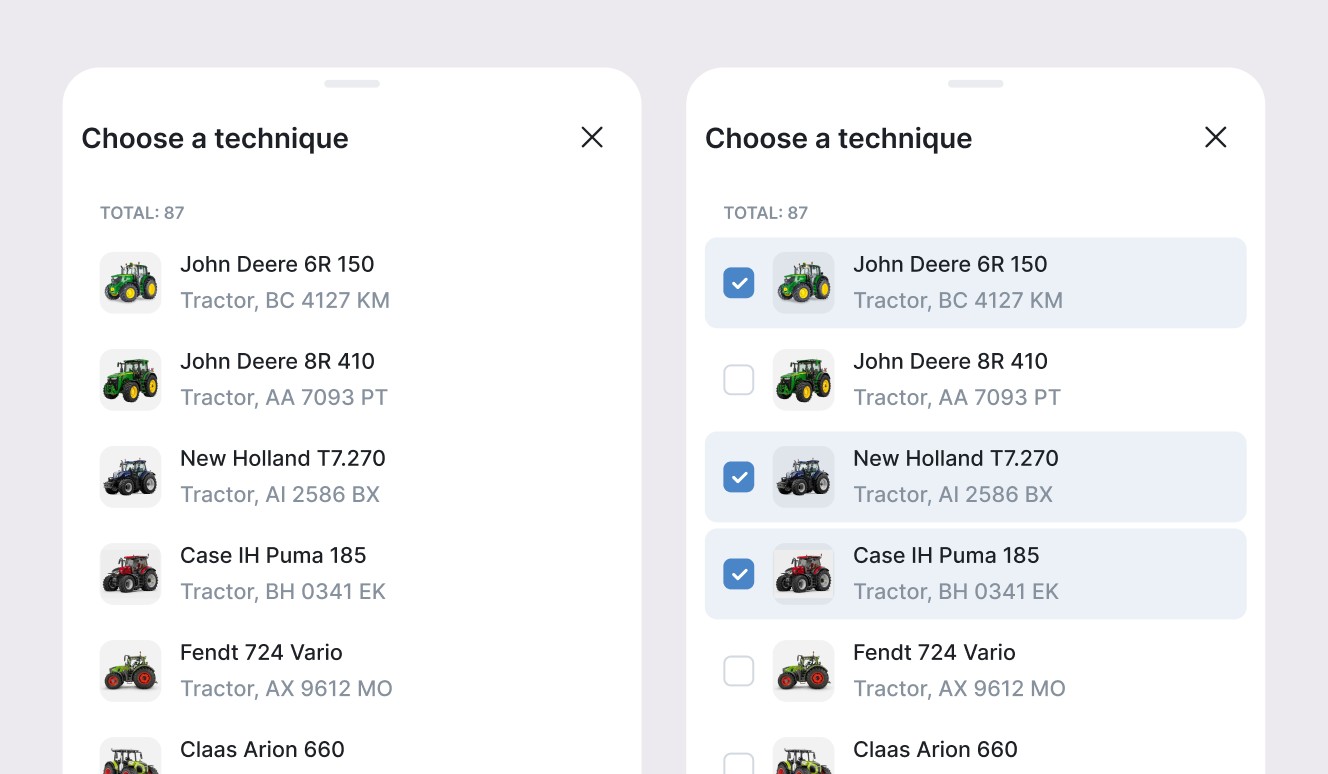Click John Deere 8R 410 tractor image in left sheet
The height and width of the screenshot is (774, 1328).
(131, 380)
